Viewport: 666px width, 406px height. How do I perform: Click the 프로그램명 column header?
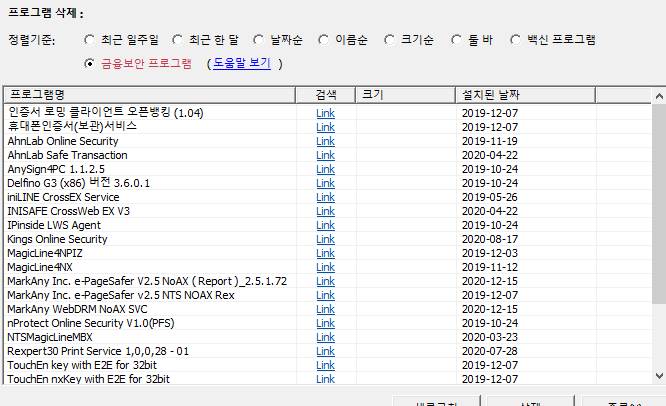(x=150, y=95)
